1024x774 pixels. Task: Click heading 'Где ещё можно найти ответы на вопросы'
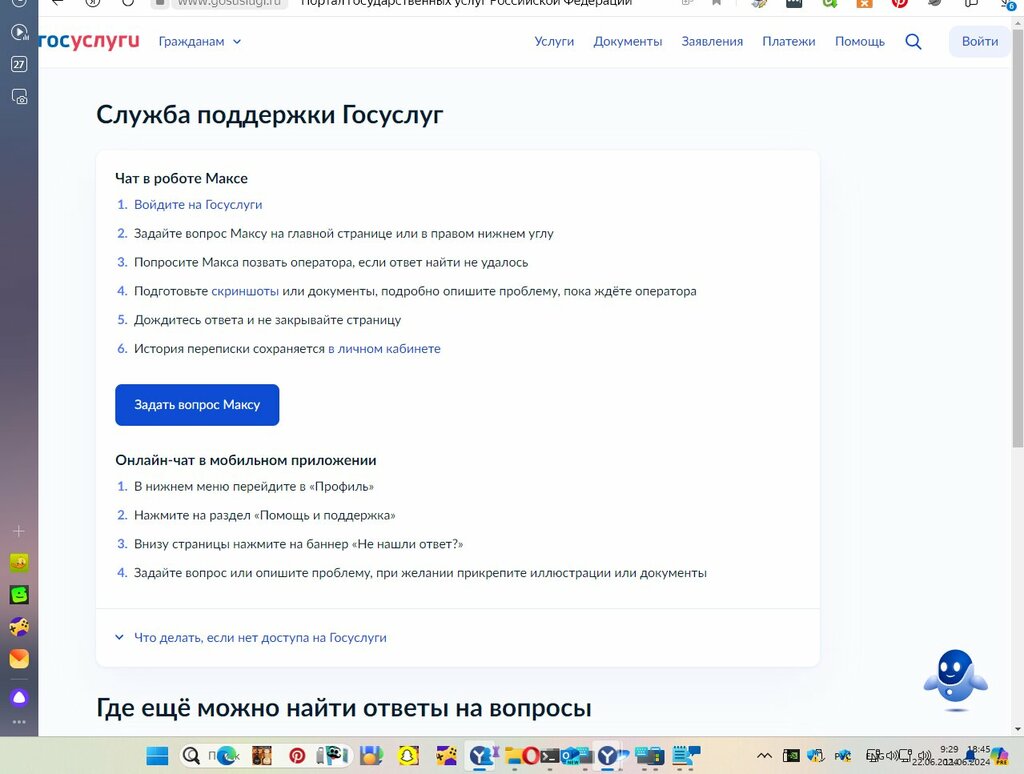point(344,708)
